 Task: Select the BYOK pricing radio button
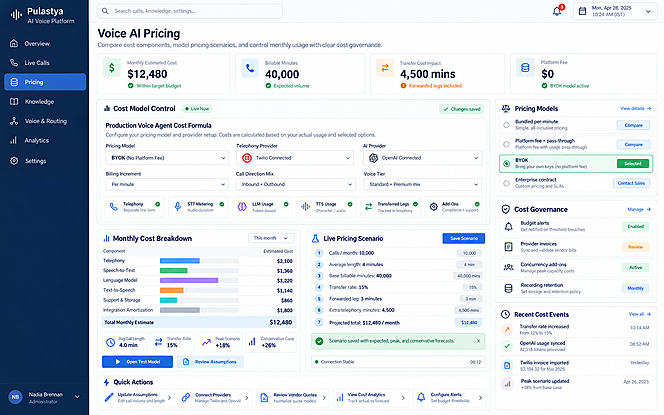(506, 163)
